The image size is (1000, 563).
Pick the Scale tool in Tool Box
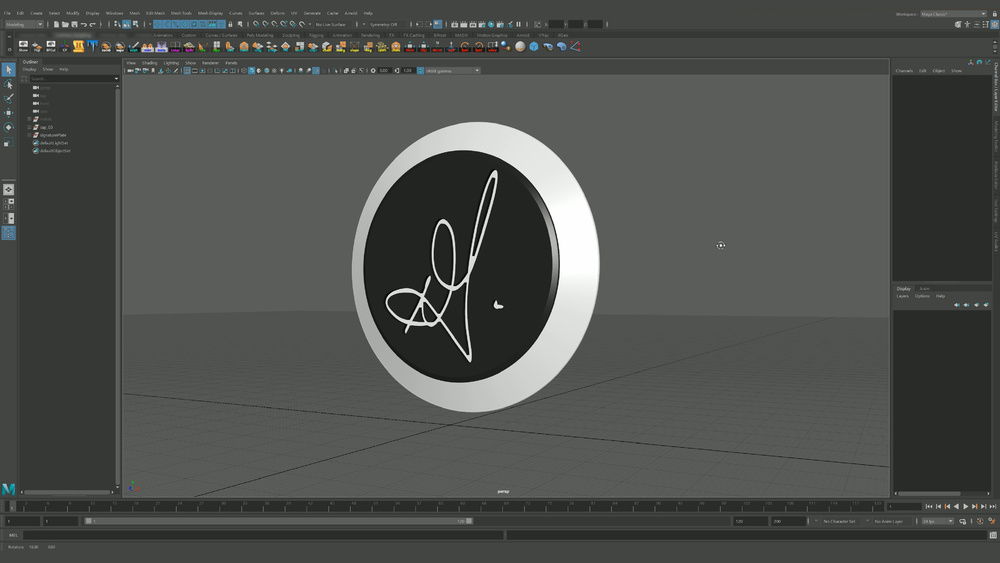(x=8, y=142)
